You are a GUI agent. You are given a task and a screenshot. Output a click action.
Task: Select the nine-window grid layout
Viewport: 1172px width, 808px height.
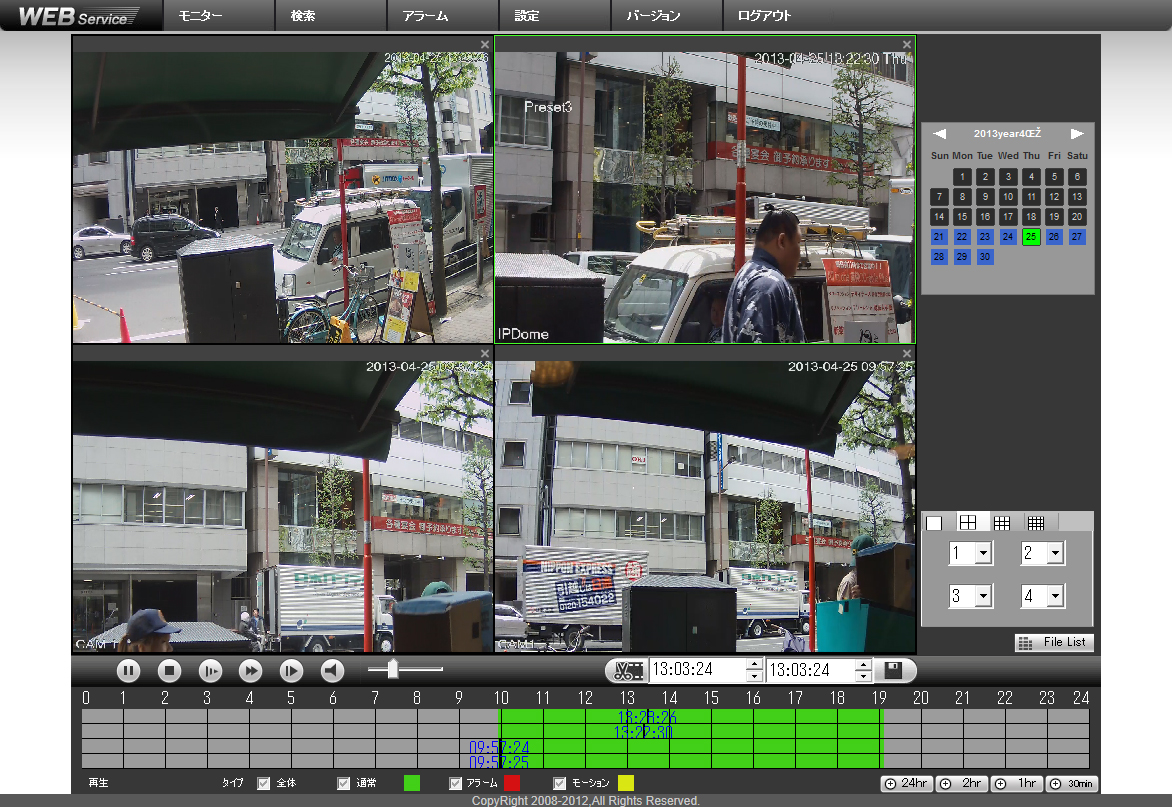(x=1002, y=523)
